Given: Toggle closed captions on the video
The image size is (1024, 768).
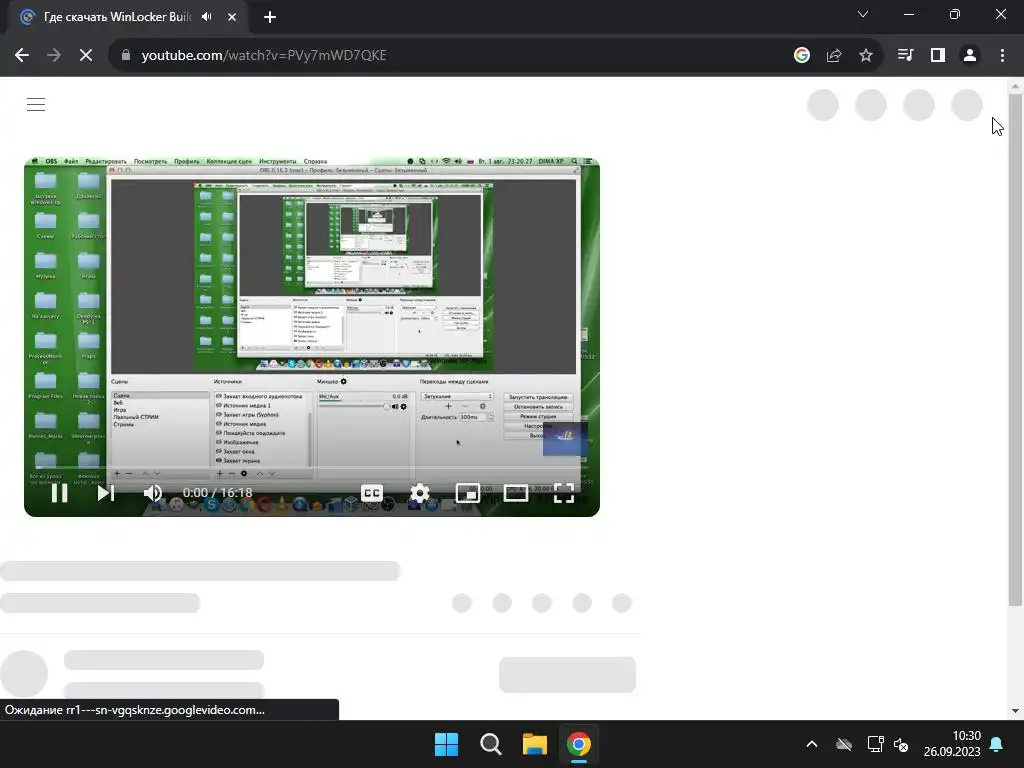Looking at the screenshot, I should (372, 493).
